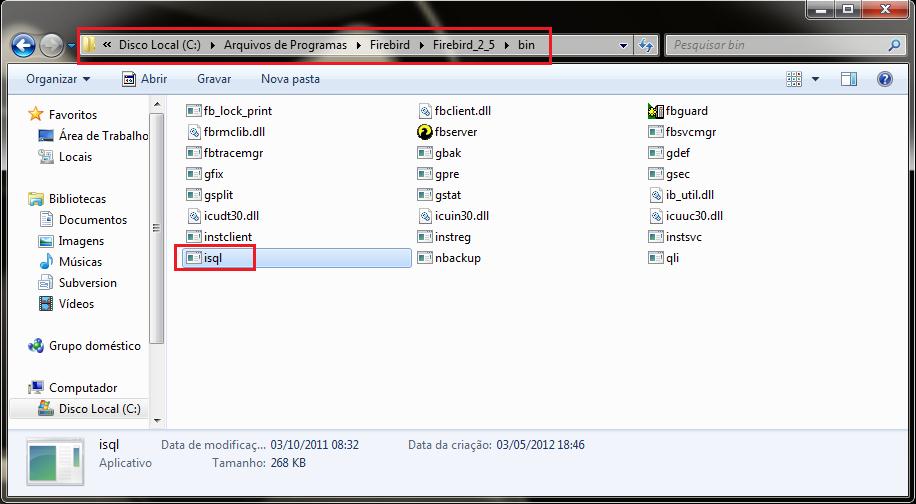Select the Firebird breadcrumb segment
This screenshot has width=916, height=504.
pos(390,45)
